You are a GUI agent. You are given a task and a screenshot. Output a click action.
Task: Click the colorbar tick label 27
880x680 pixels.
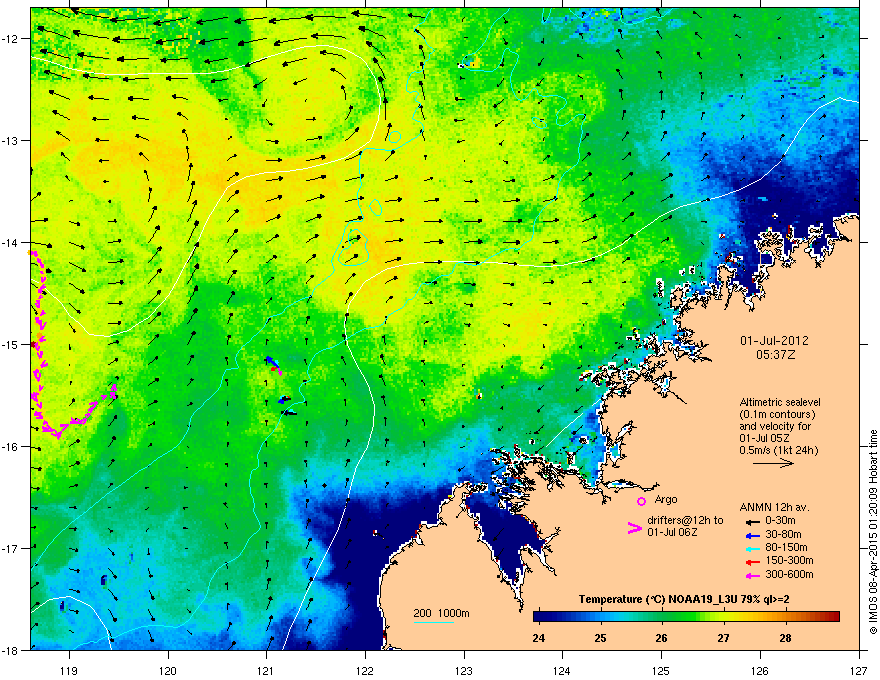[723, 638]
